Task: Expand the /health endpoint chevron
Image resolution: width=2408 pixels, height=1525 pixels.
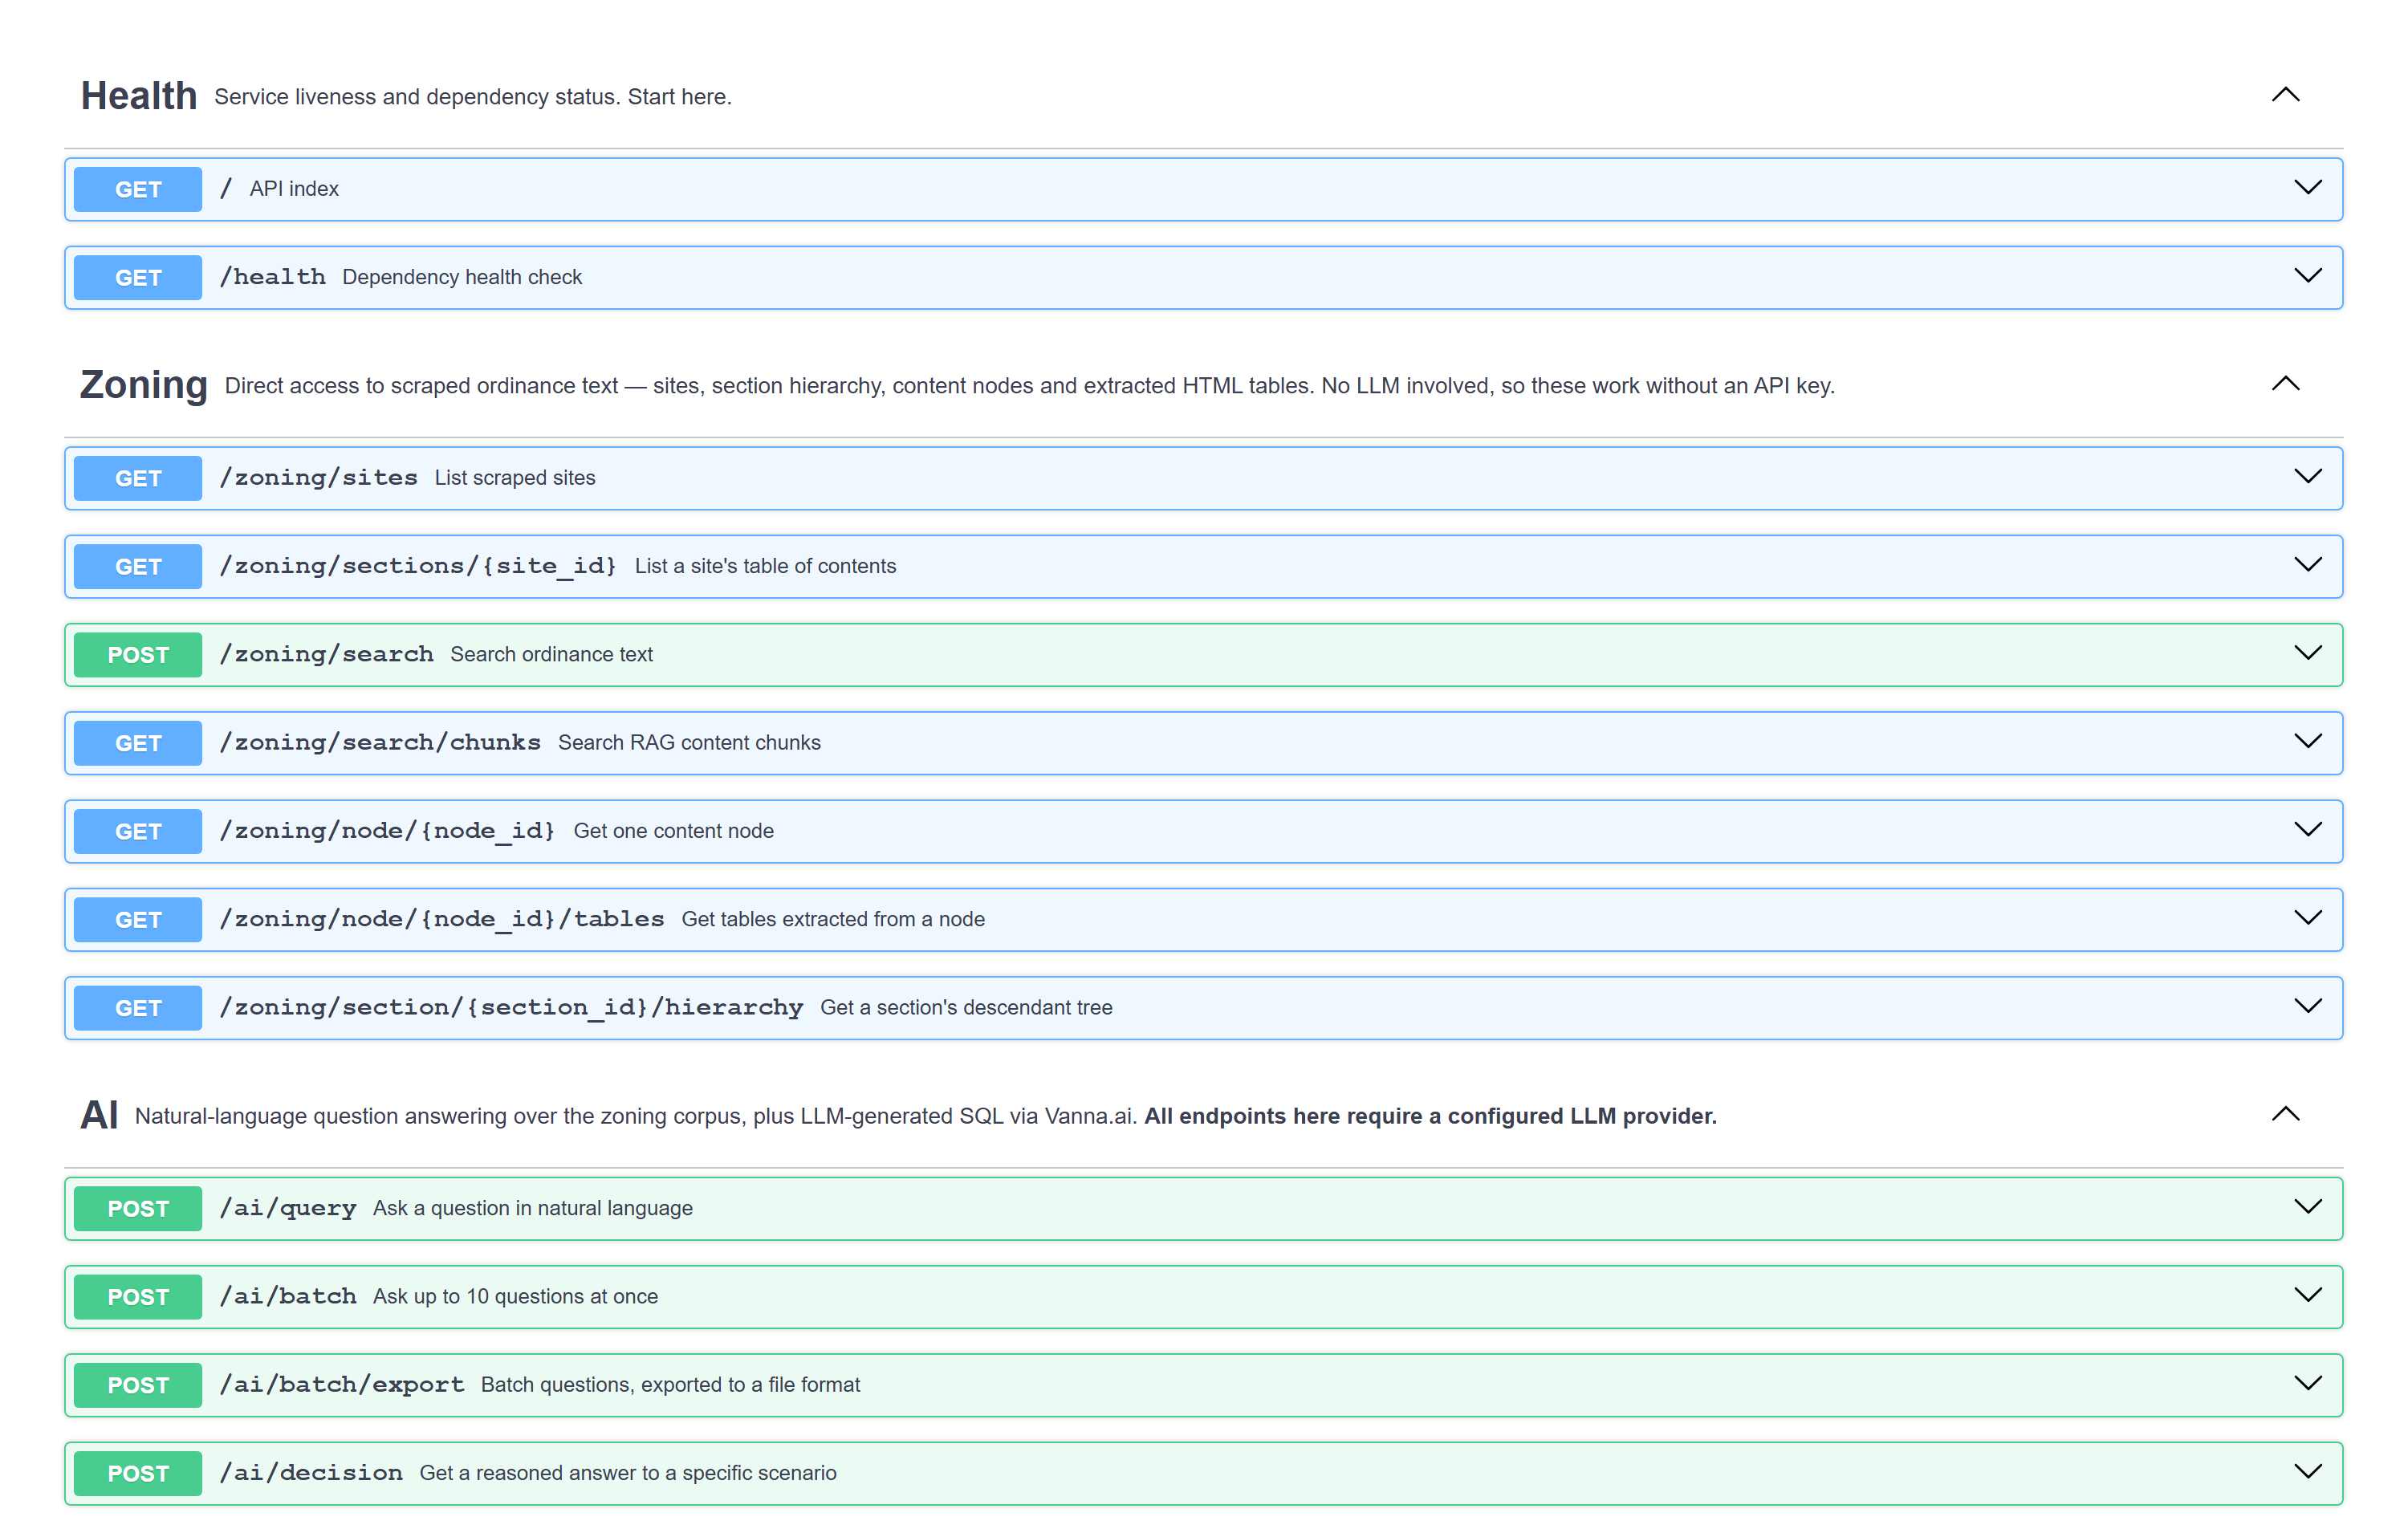Action: (2307, 276)
